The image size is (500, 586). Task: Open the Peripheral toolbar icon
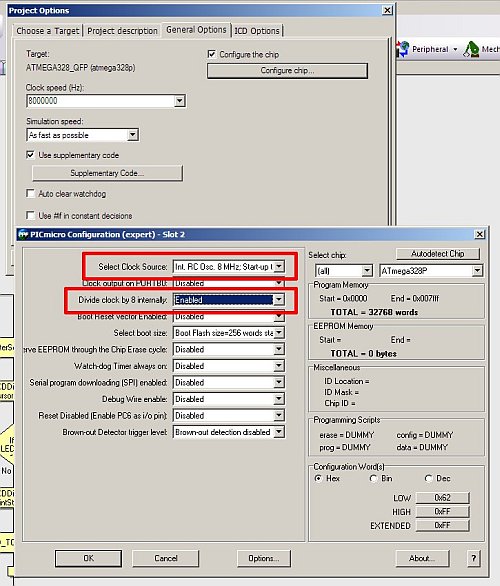[403, 49]
